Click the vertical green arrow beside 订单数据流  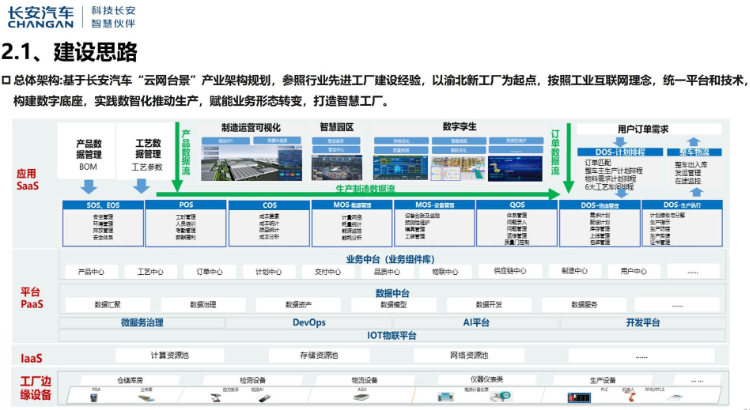569,158
